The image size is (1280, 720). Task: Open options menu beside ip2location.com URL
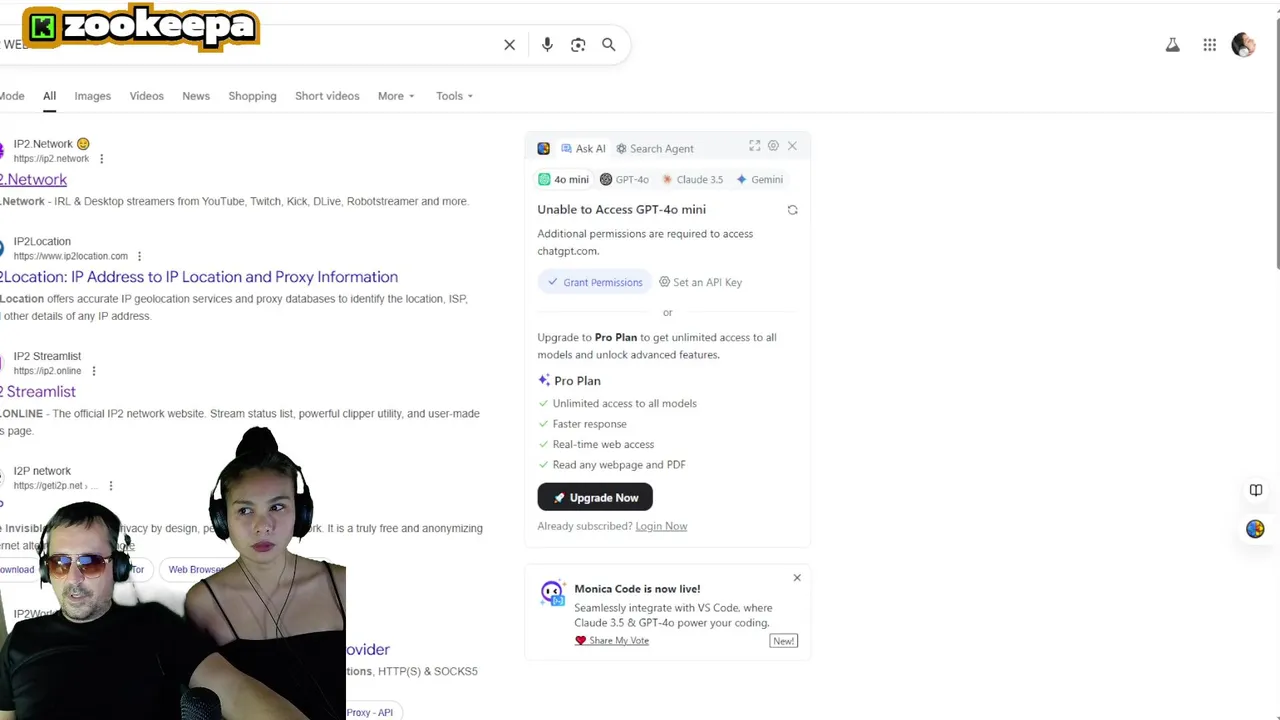click(139, 256)
